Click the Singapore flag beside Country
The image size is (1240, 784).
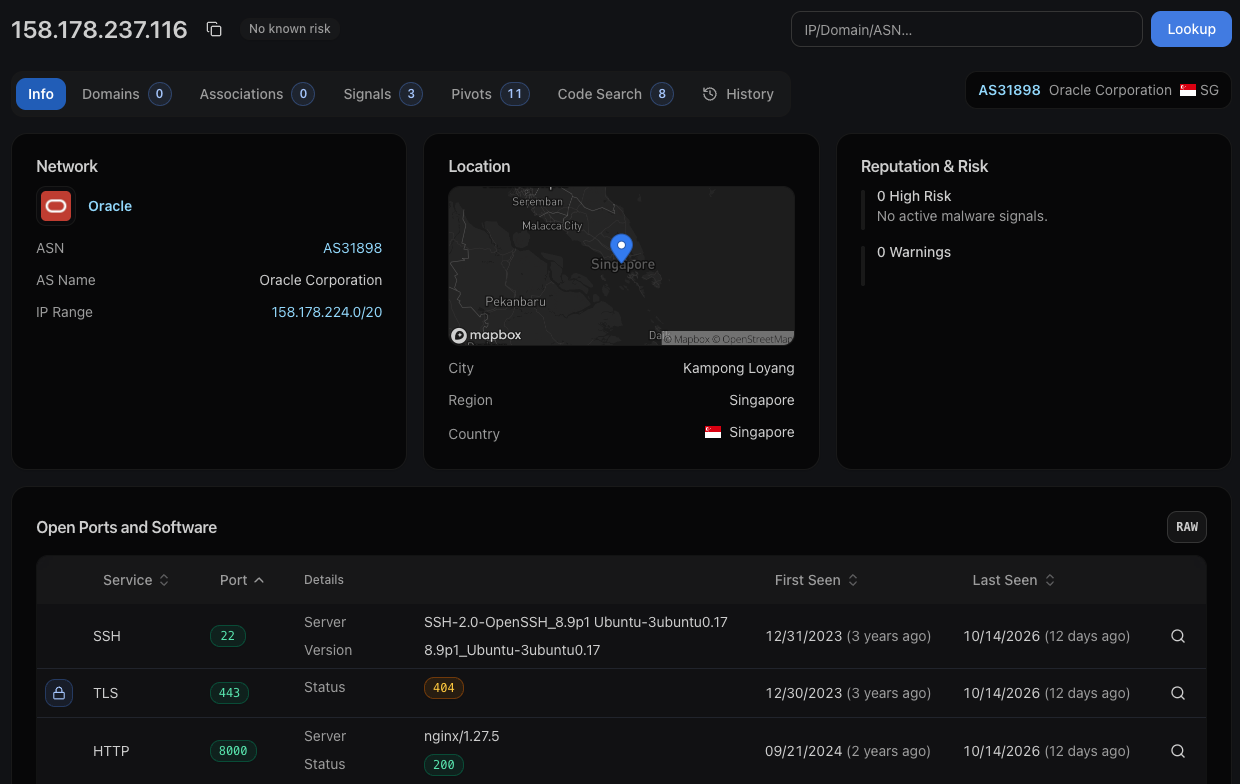click(713, 432)
